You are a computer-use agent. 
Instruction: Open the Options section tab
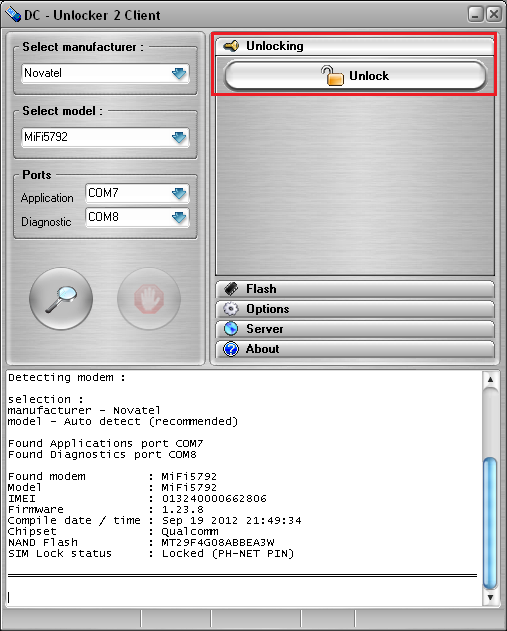[355, 309]
